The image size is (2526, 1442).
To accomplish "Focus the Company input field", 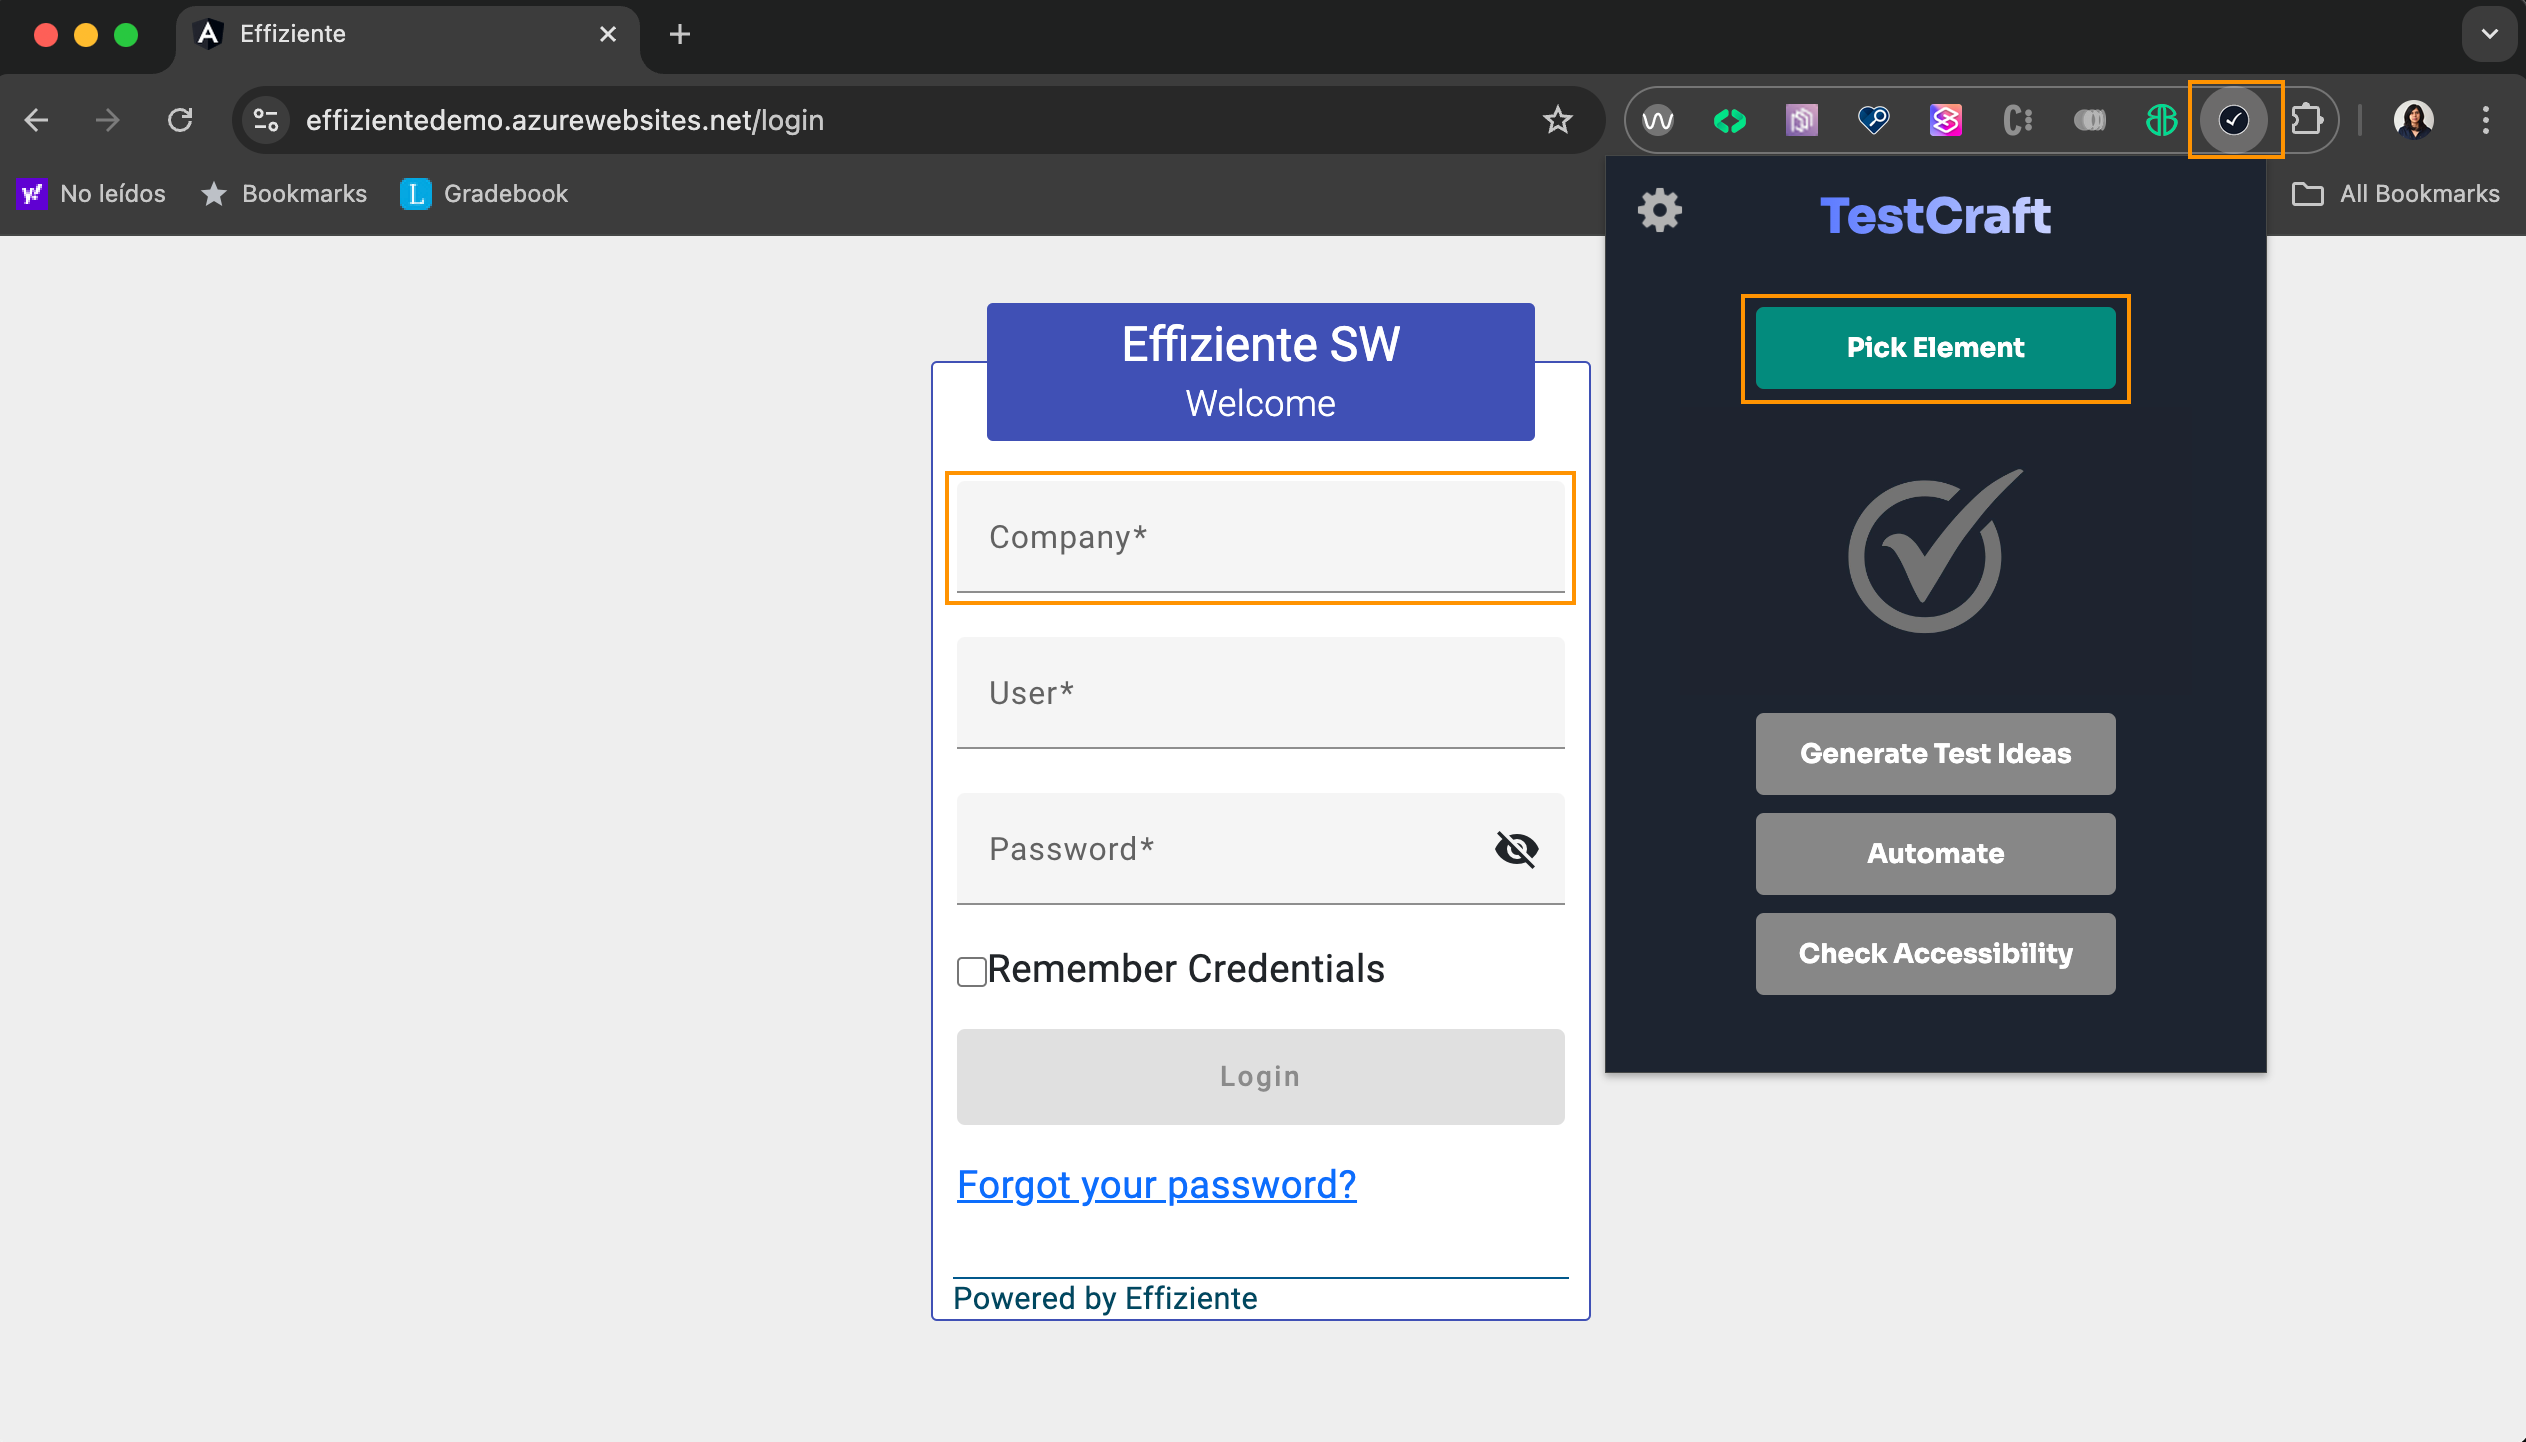I will click(x=1260, y=538).
